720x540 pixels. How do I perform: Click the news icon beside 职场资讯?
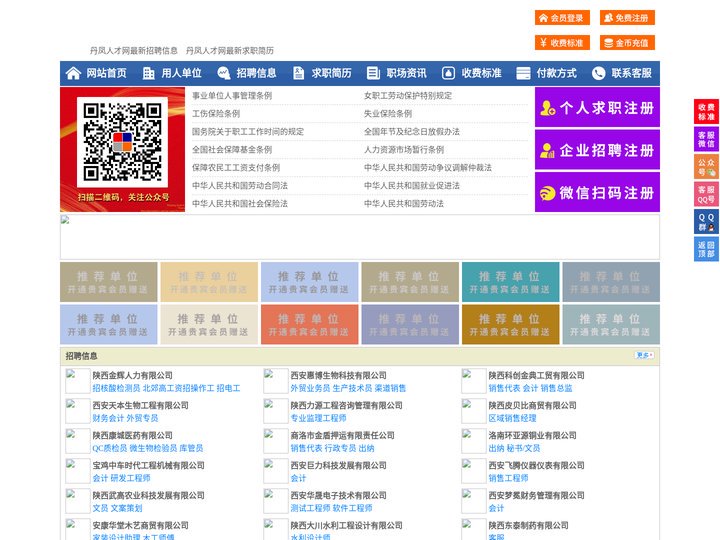(x=373, y=73)
